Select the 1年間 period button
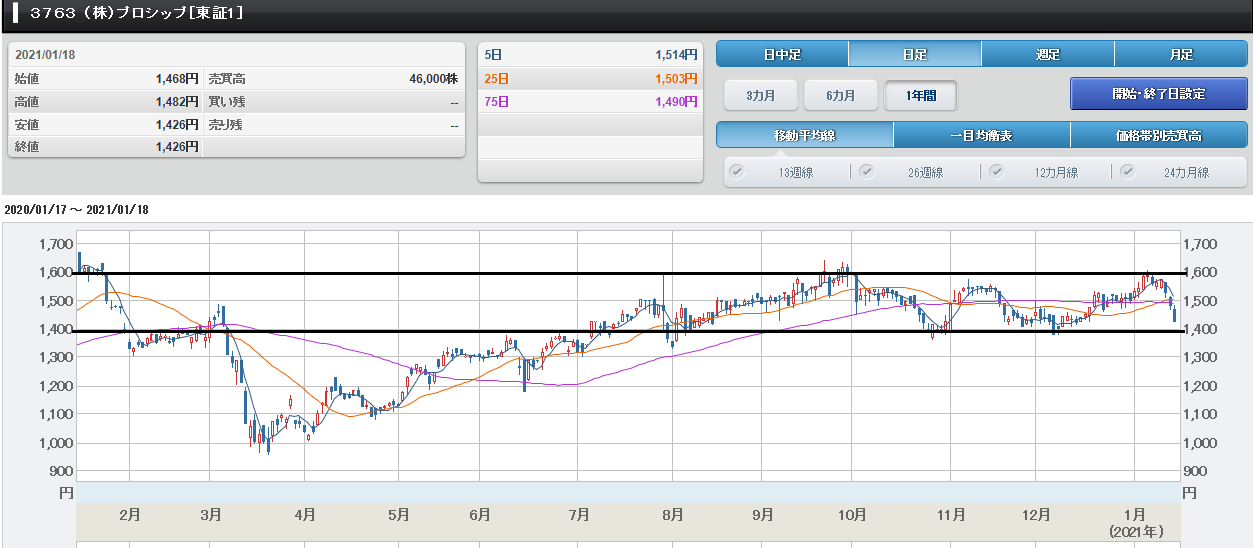Screen dimensions: 1253x548 pos(920,95)
